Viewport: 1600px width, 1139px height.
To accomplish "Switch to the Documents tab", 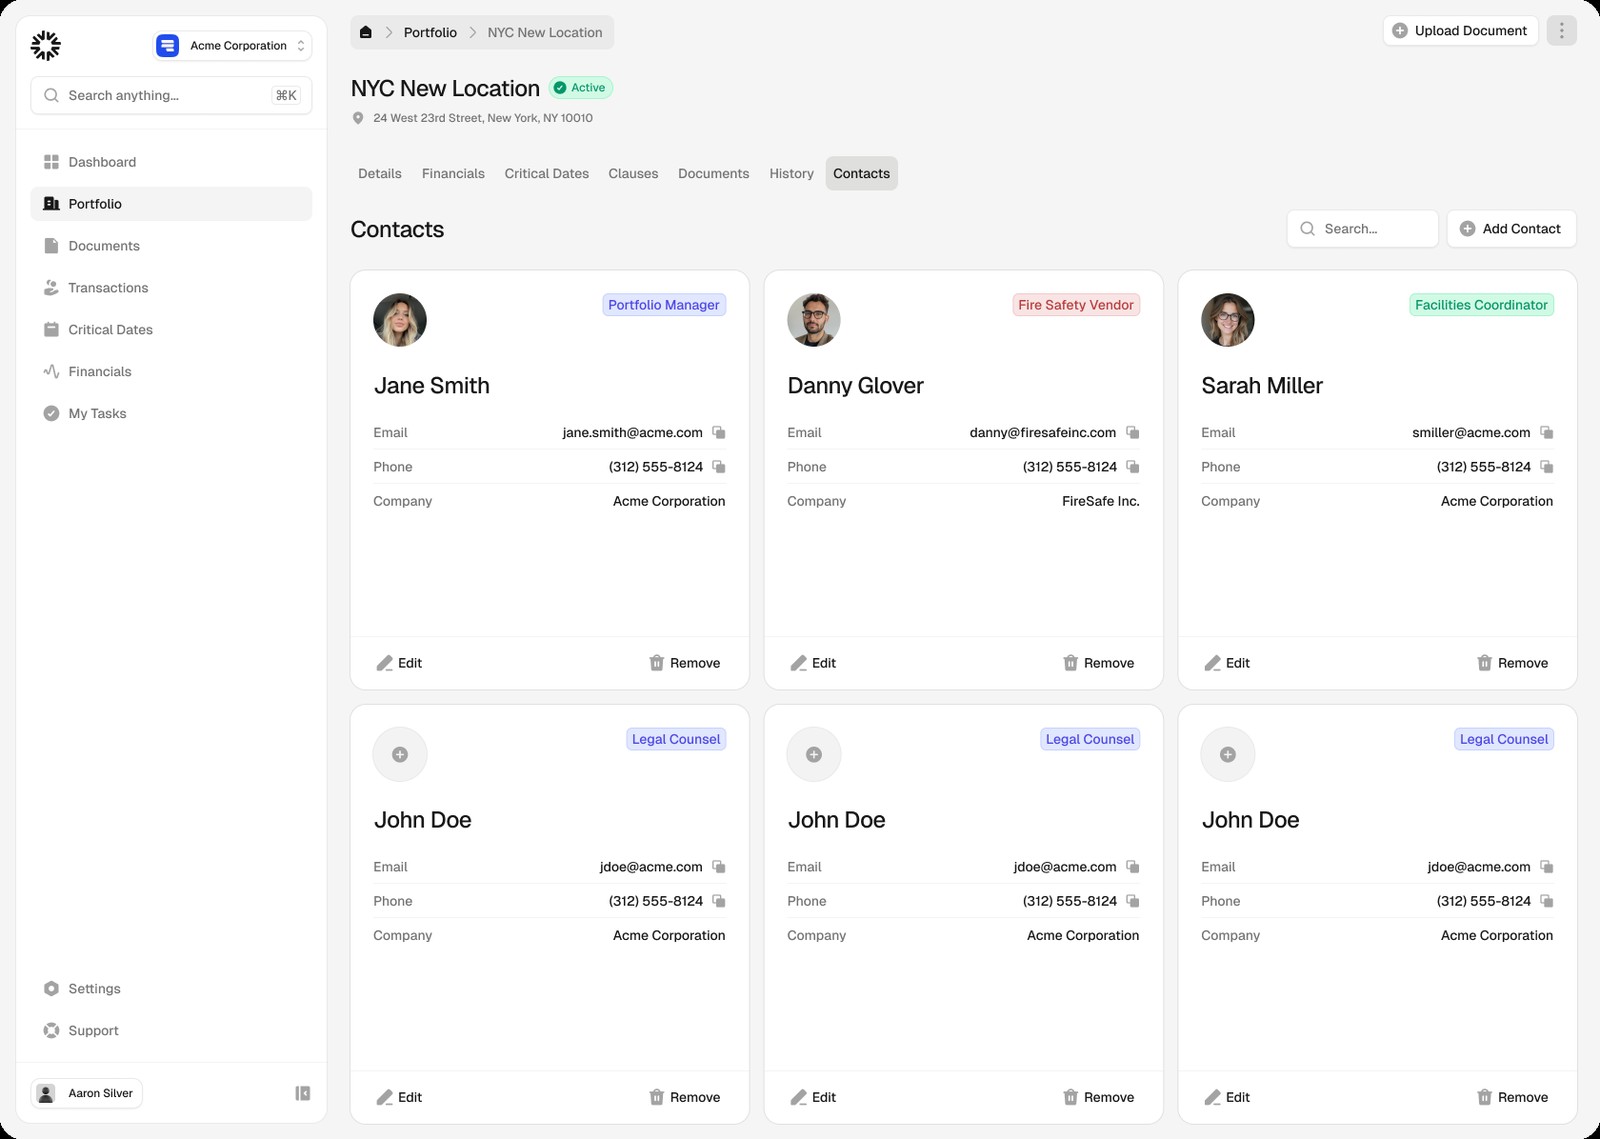I will coord(714,174).
